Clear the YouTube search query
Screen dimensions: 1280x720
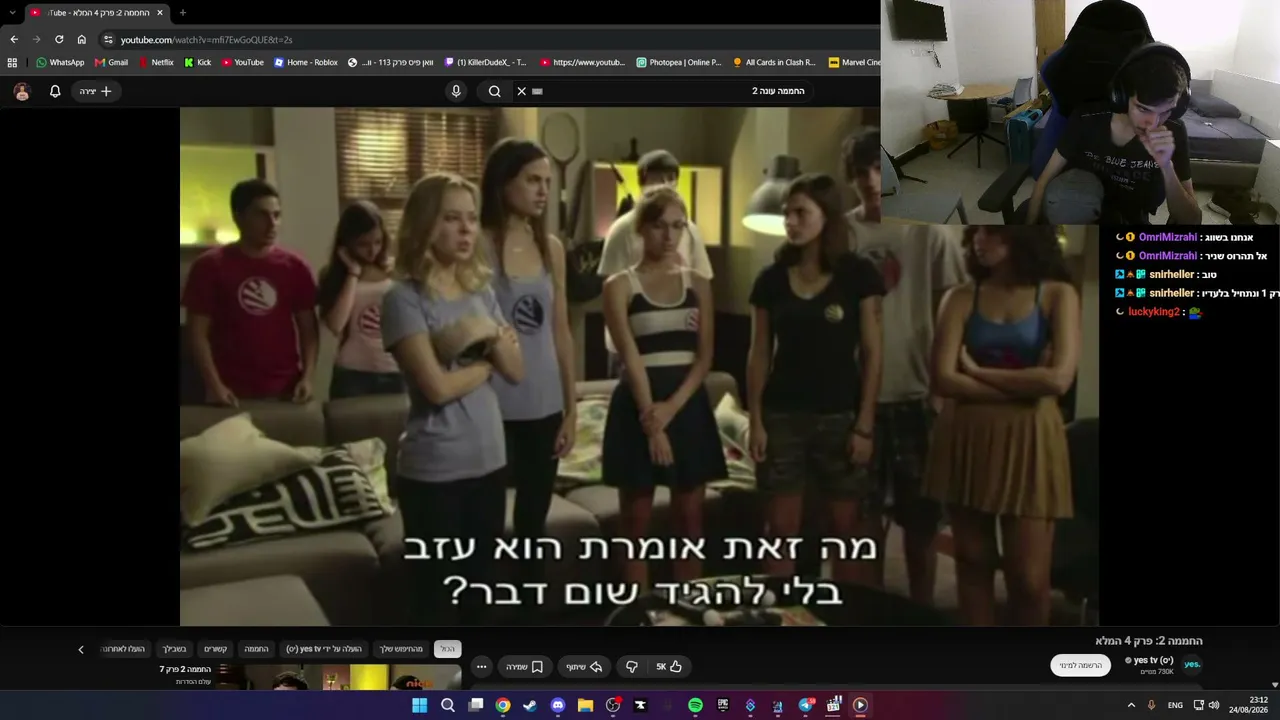pos(521,91)
